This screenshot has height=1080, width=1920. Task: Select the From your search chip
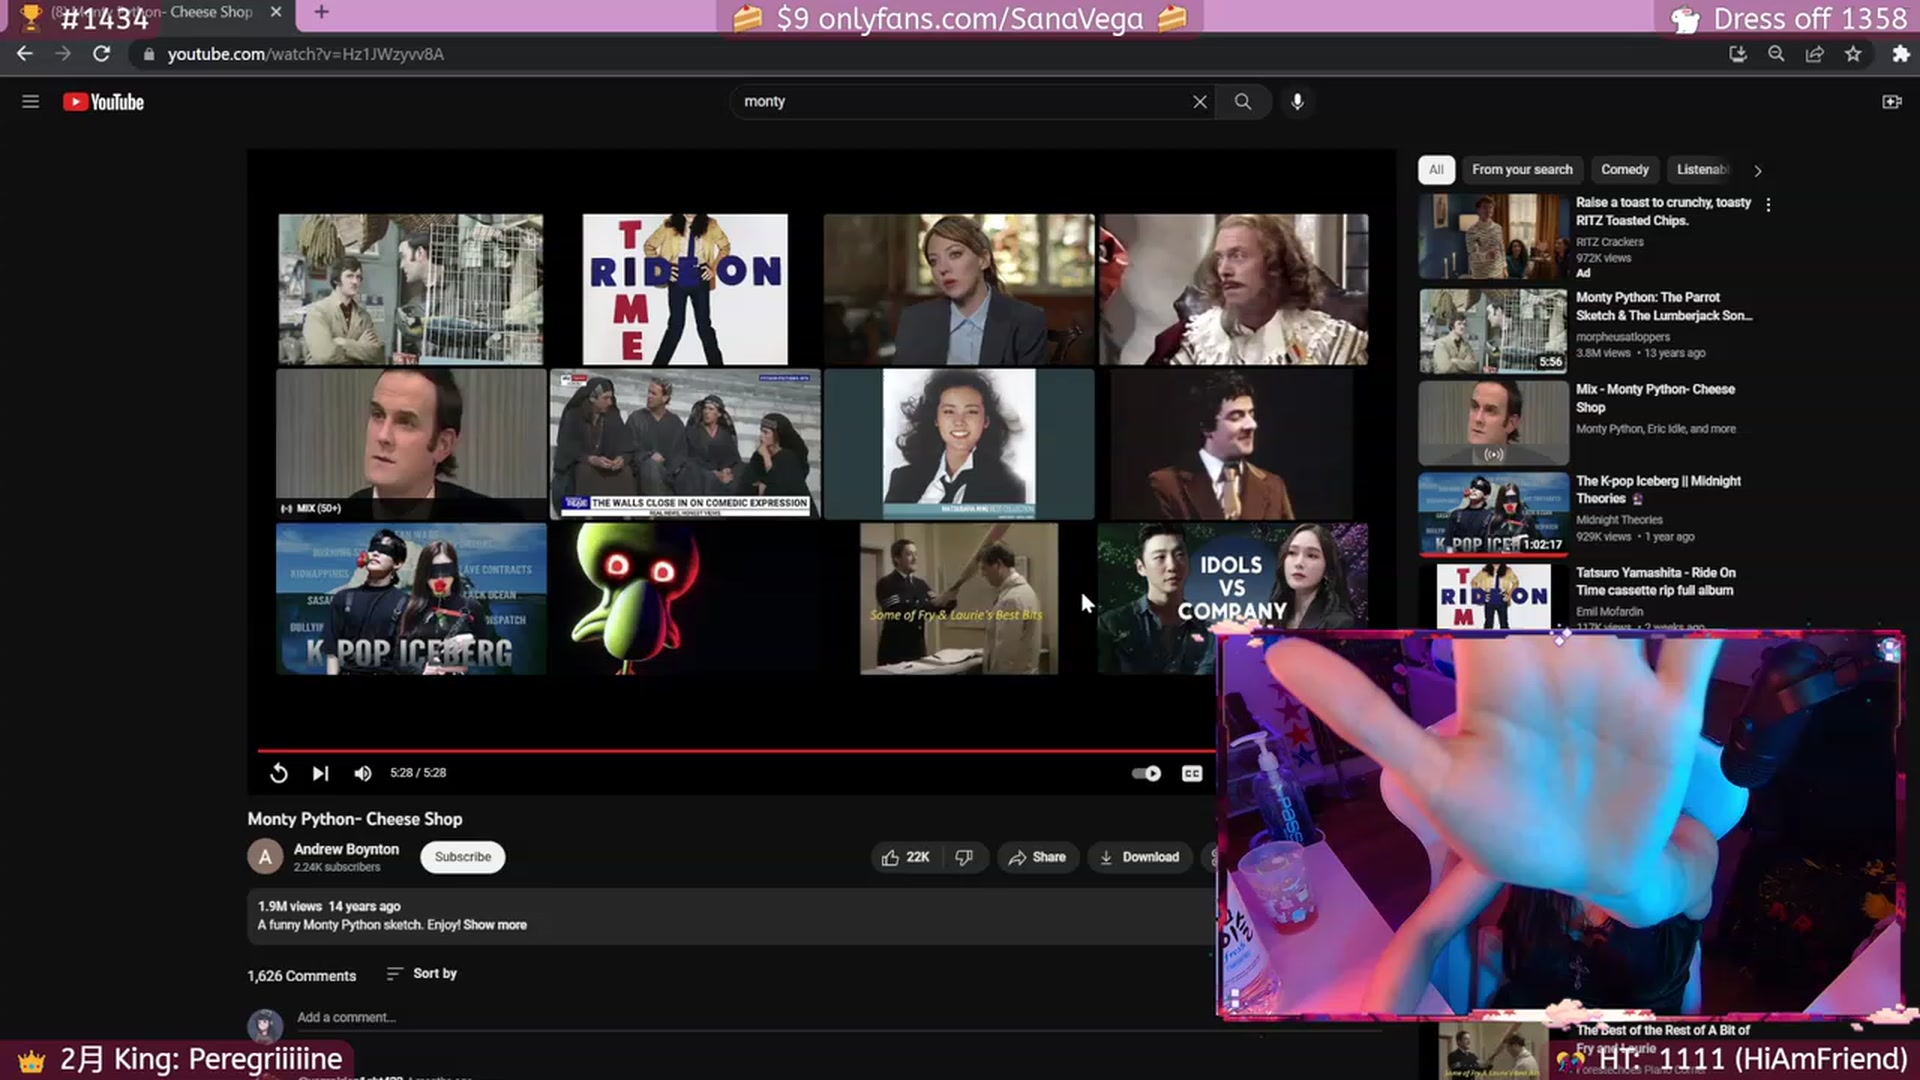pyautogui.click(x=1522, y=170)
